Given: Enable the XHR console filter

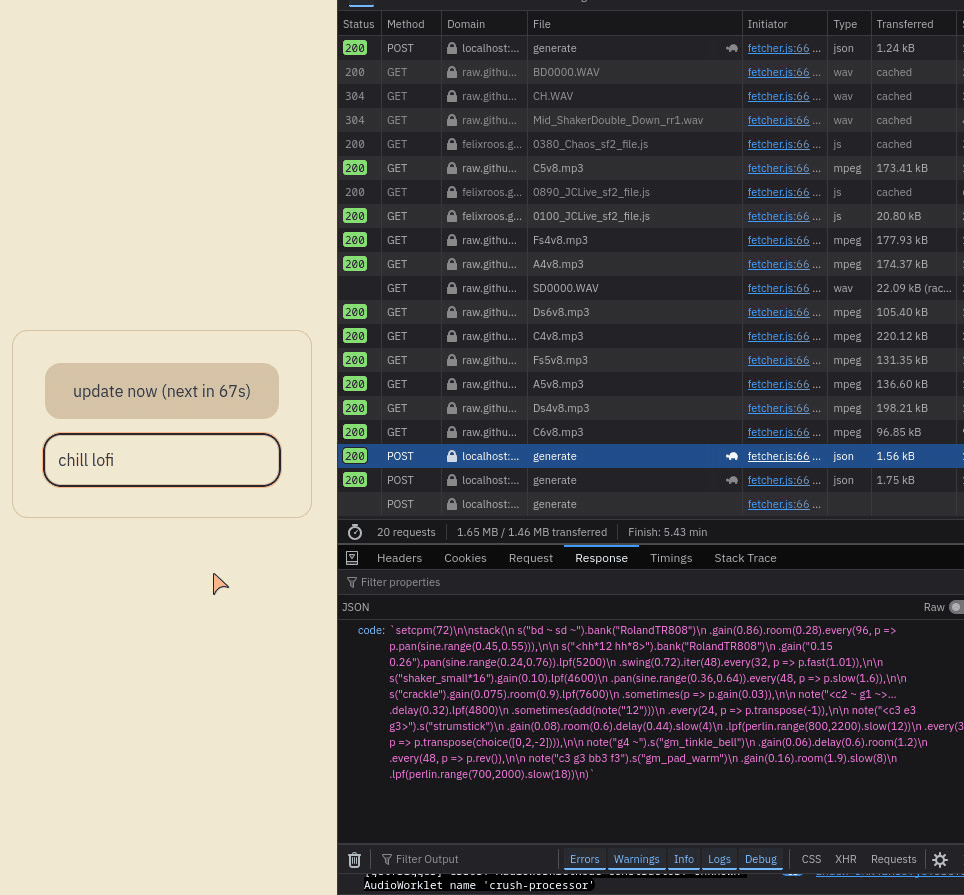Looking at the screenshot, I should [x=845, y=859].
